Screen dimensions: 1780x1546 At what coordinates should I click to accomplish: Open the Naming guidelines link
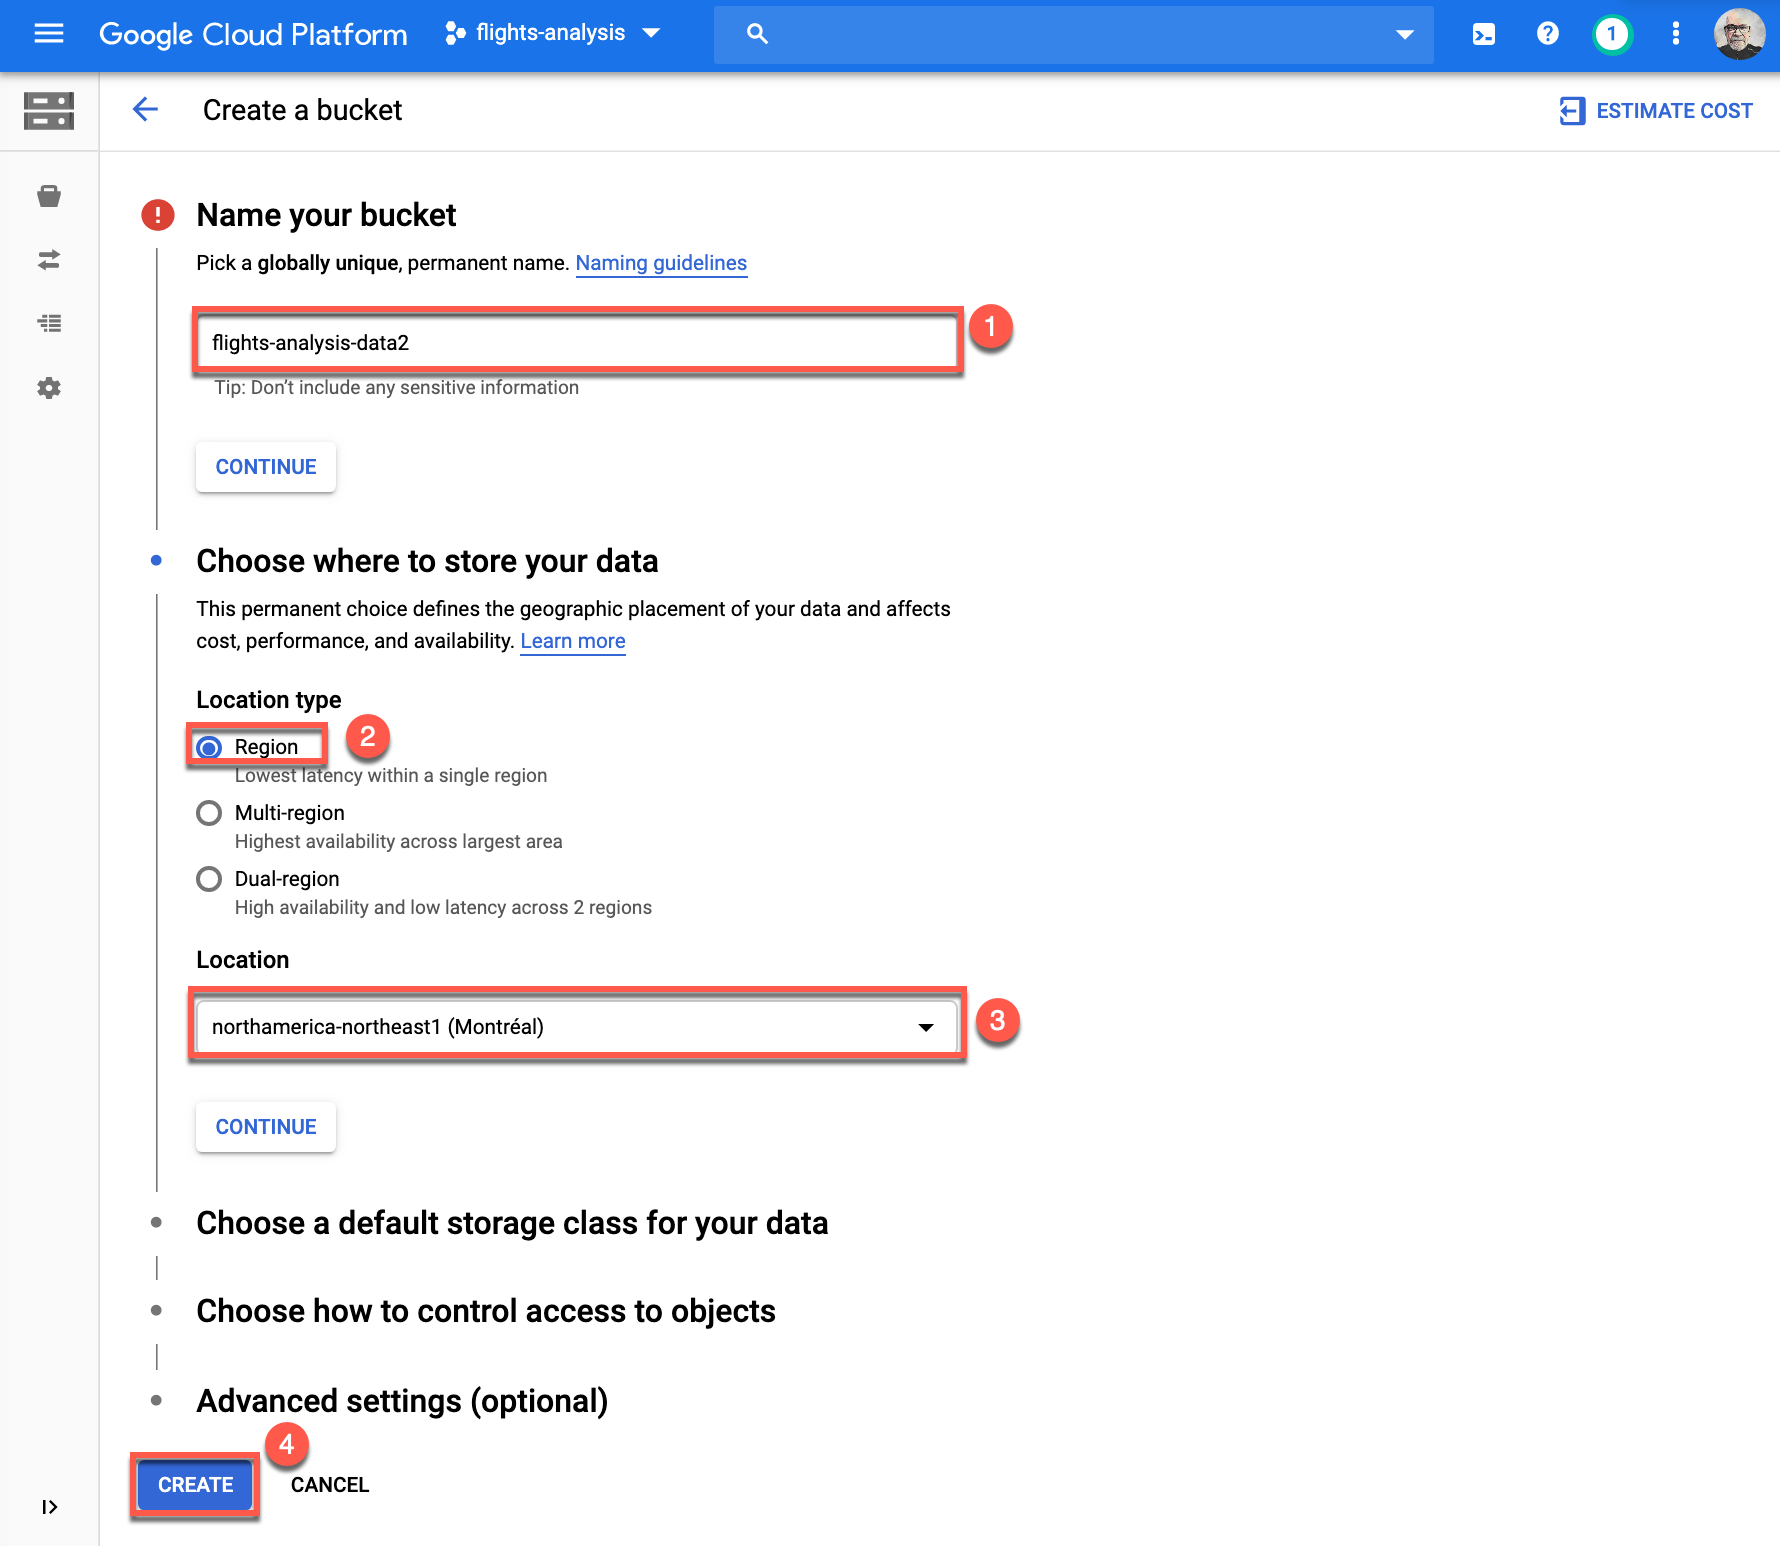[661, 263]
